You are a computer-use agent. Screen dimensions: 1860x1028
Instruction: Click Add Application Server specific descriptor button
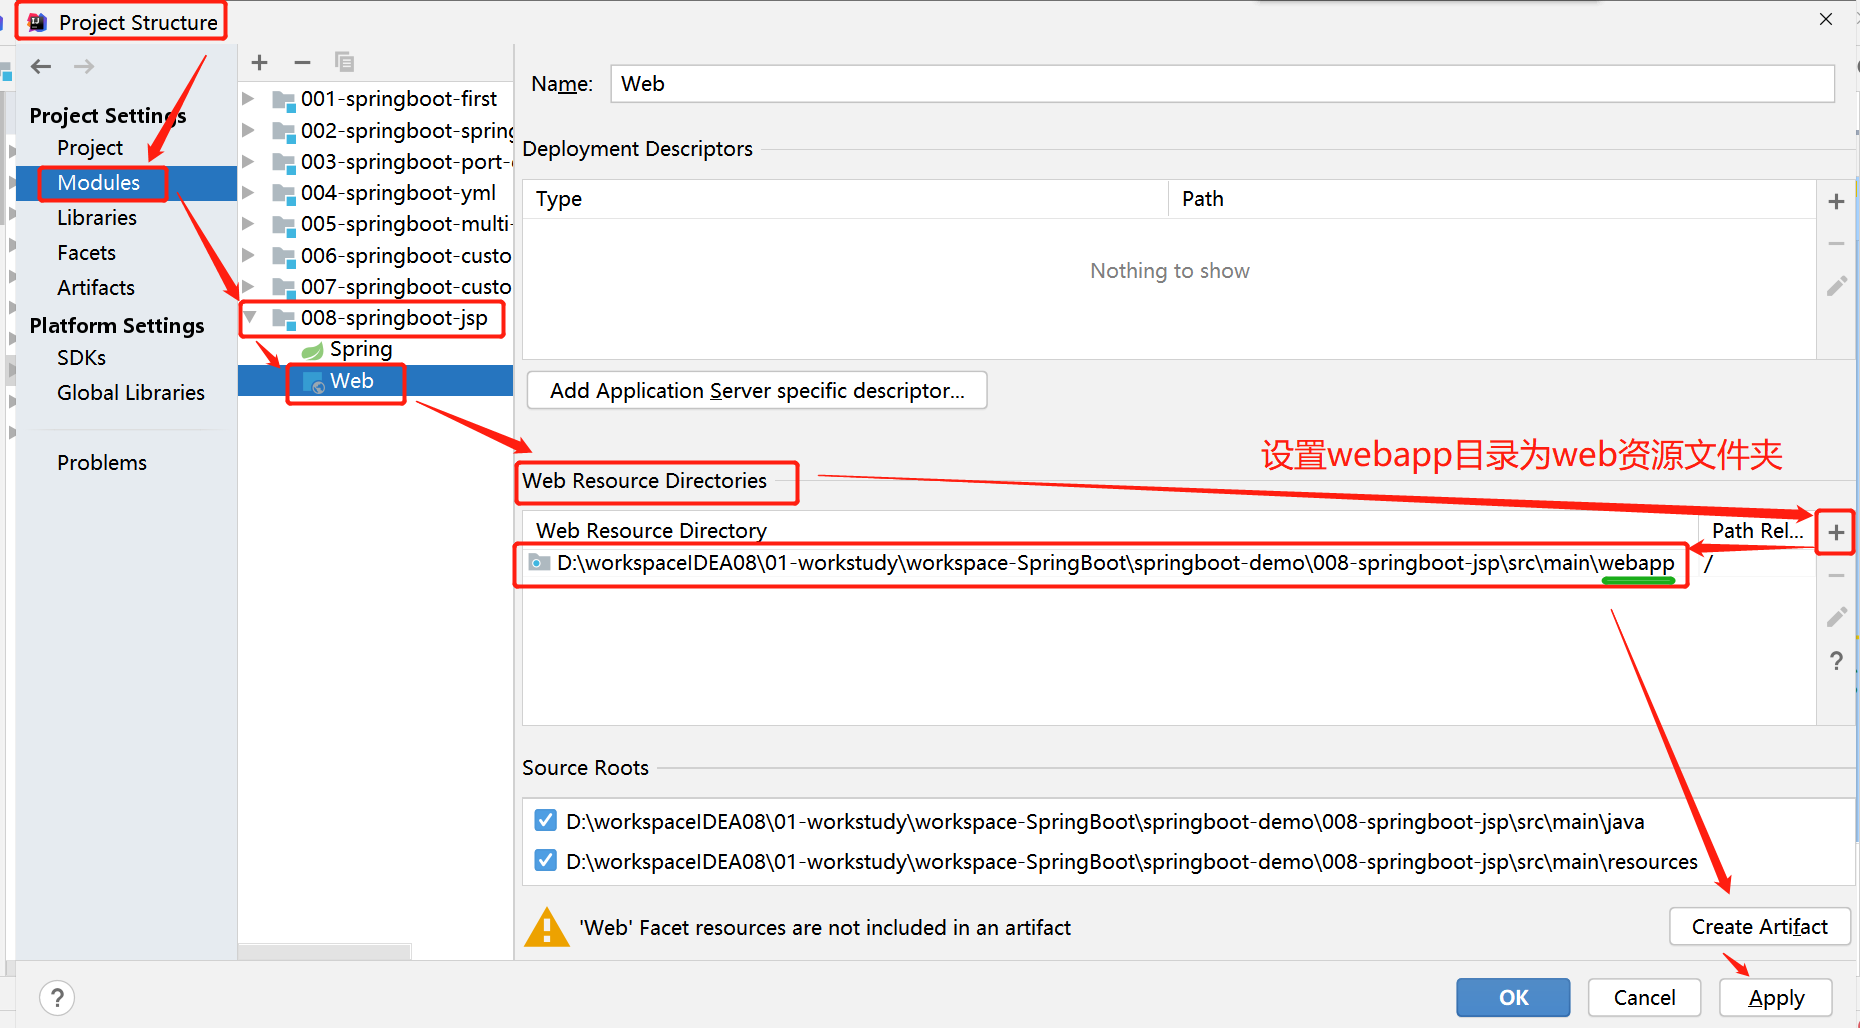tap(757, 391)
